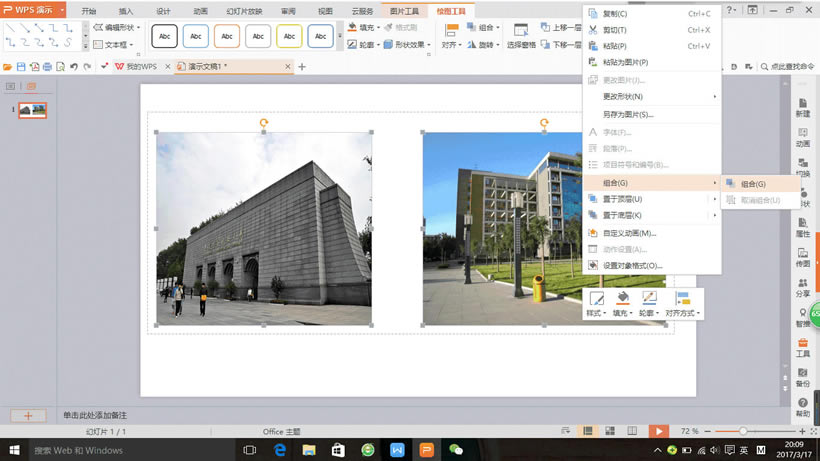
Task: Close the 演示文稿1 document tab
Action: click(288, 66)
